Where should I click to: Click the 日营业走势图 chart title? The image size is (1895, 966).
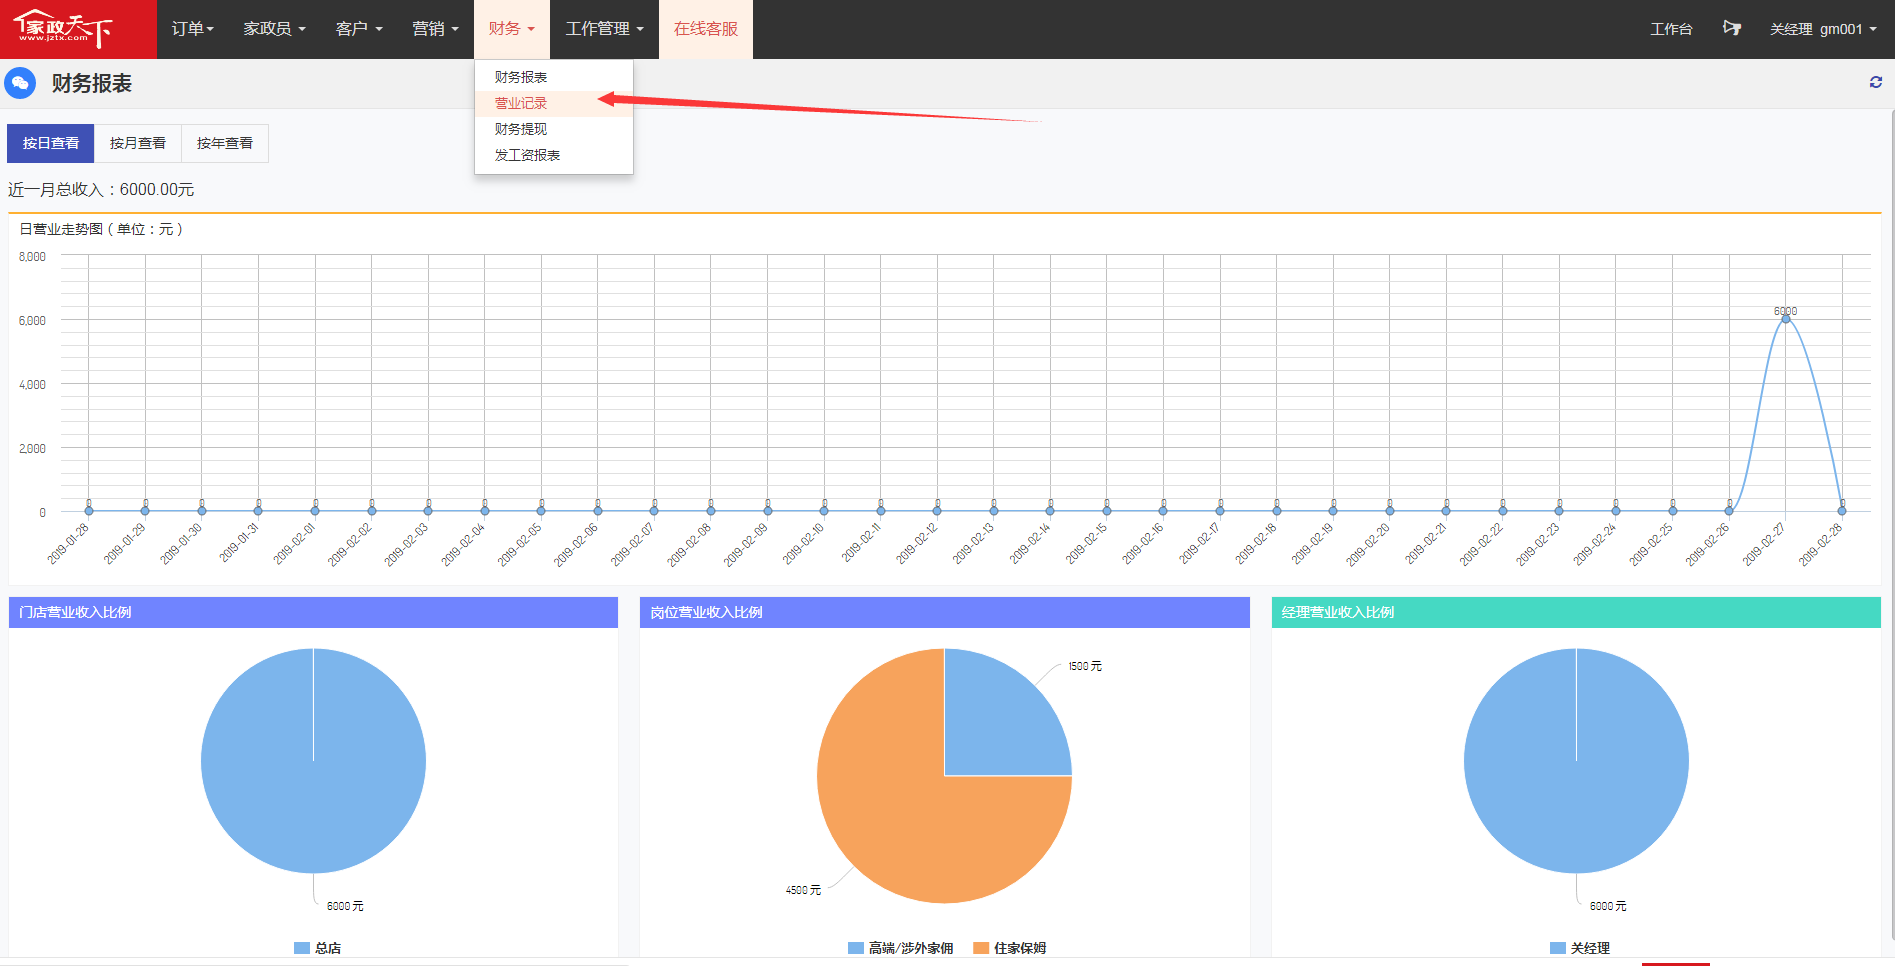tap(101, 229)
